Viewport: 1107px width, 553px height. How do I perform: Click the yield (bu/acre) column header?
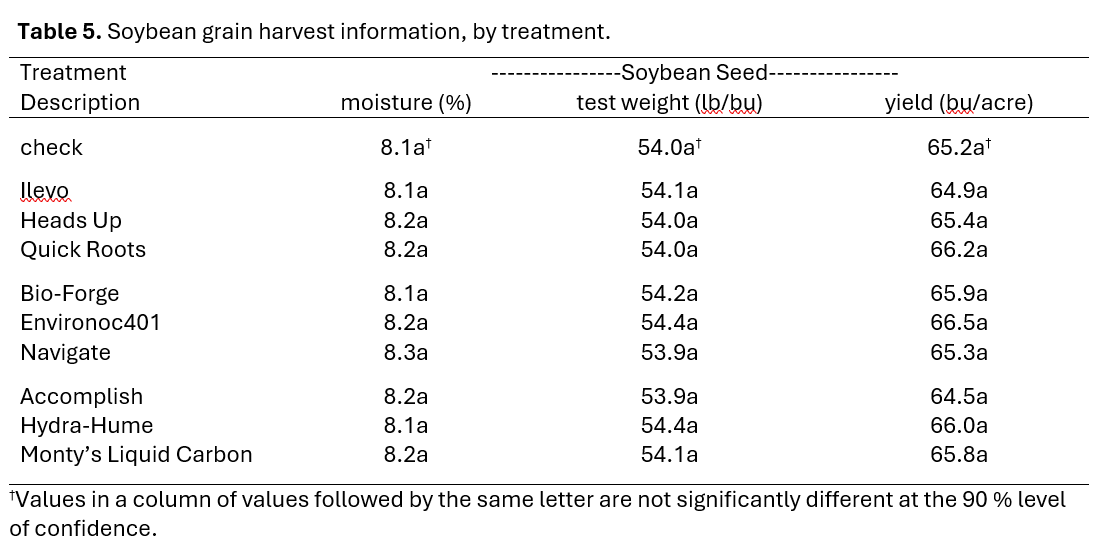pos(958,102)
